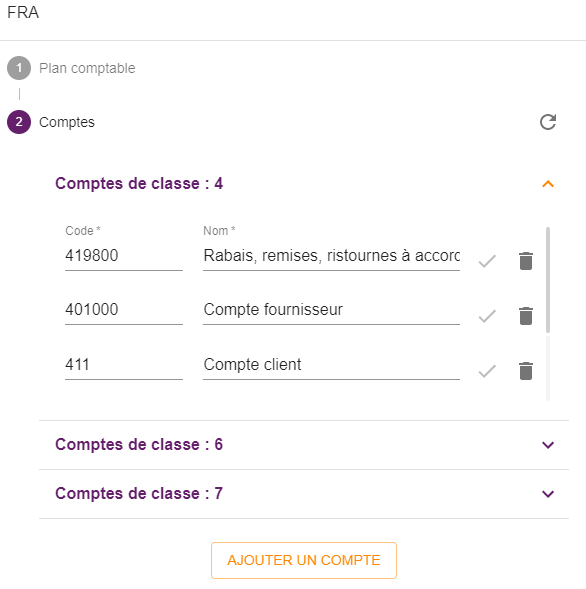The width and height of the screenshot is (586, 589).
Task: Expand Comptes de classe 7 chevron
Action: coord(548,494)
